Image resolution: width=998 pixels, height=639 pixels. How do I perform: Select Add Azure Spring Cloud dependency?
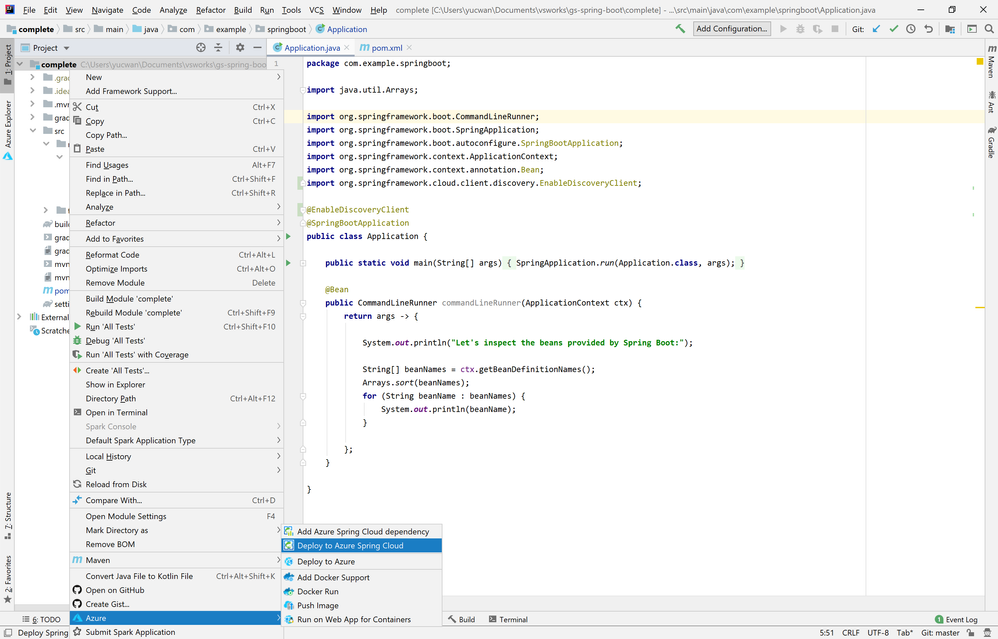tap(362, 531)
